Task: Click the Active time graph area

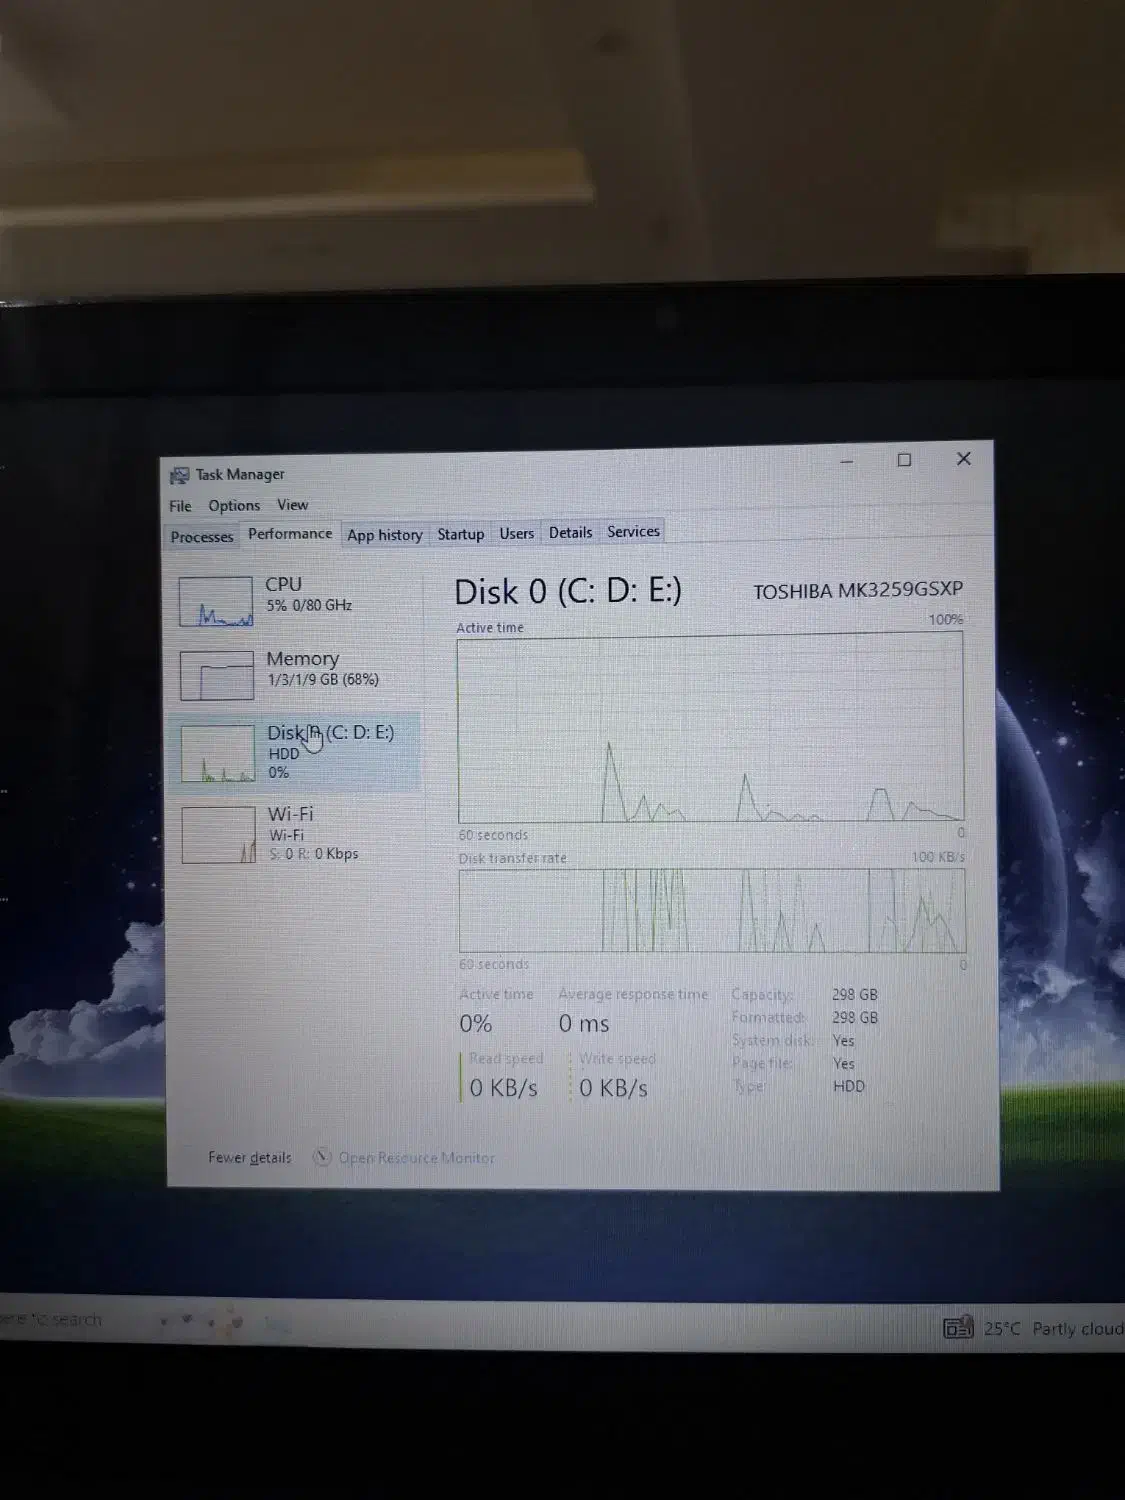Action: click(x=710, y=730)
